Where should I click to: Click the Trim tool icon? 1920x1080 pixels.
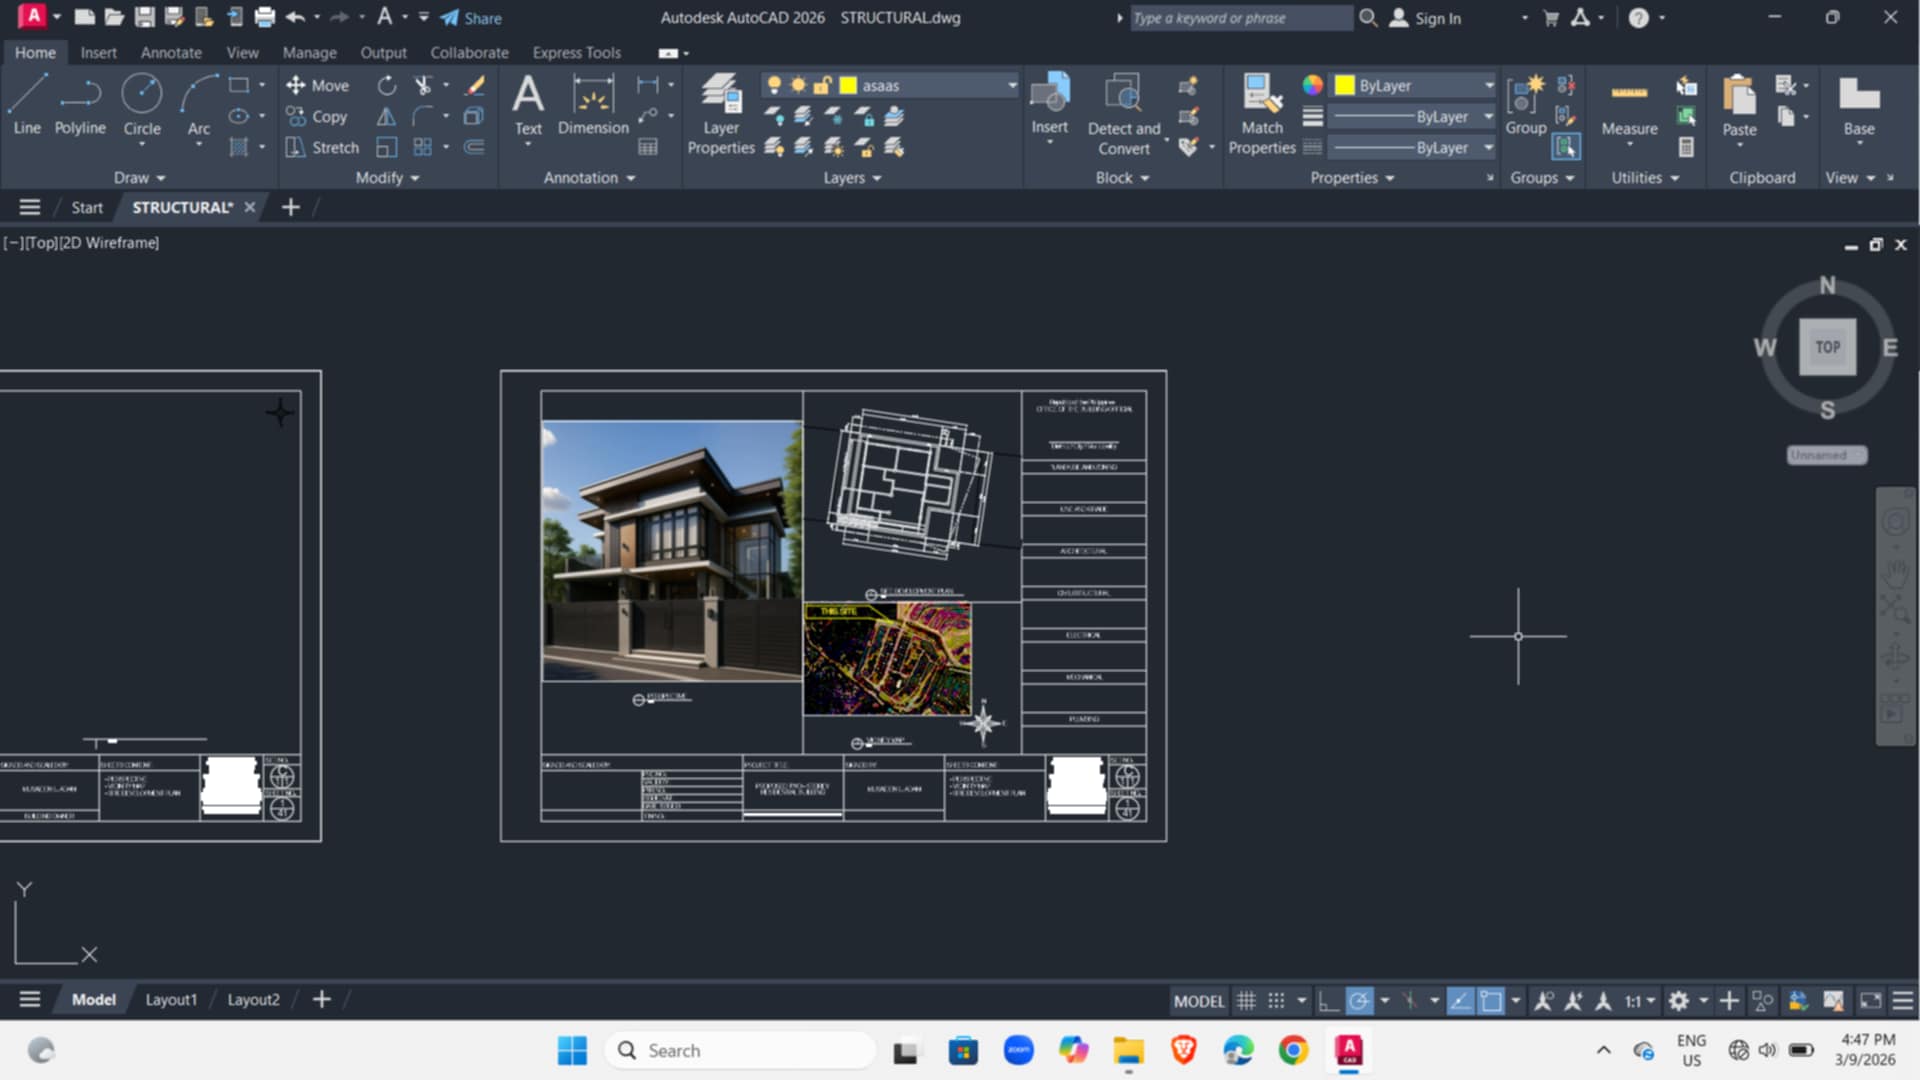(423, 86)
